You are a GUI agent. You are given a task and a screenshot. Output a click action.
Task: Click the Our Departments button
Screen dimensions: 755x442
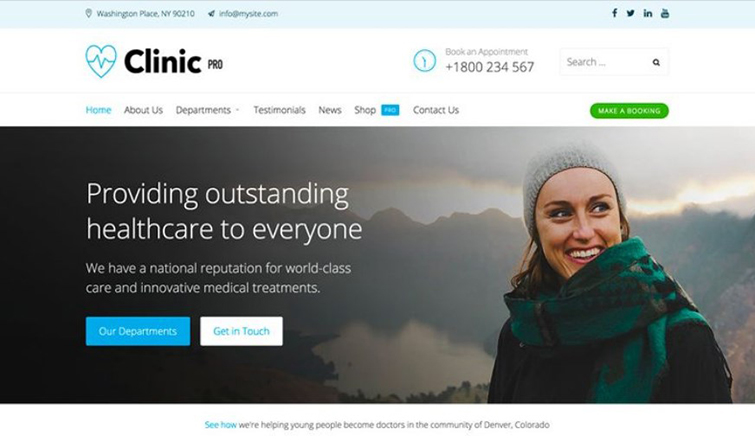[x=138, y=331]
